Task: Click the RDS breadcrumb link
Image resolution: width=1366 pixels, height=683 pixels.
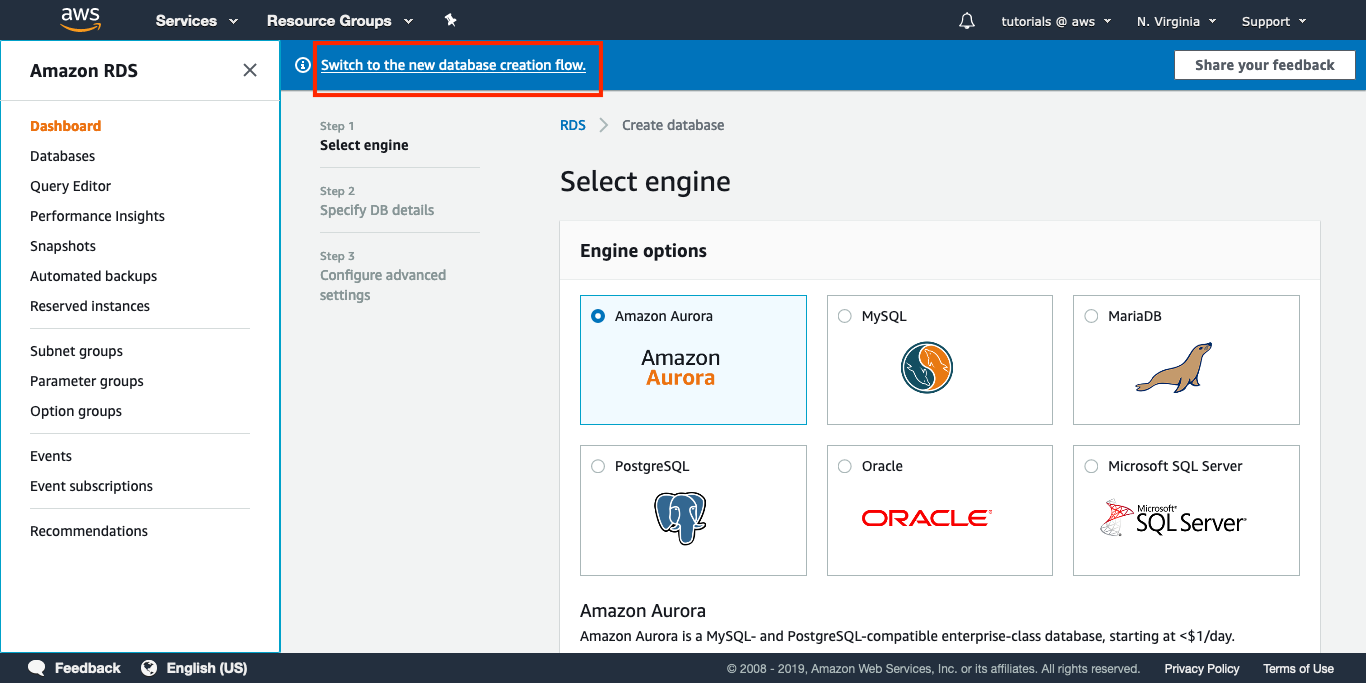Action: [573, 125]
